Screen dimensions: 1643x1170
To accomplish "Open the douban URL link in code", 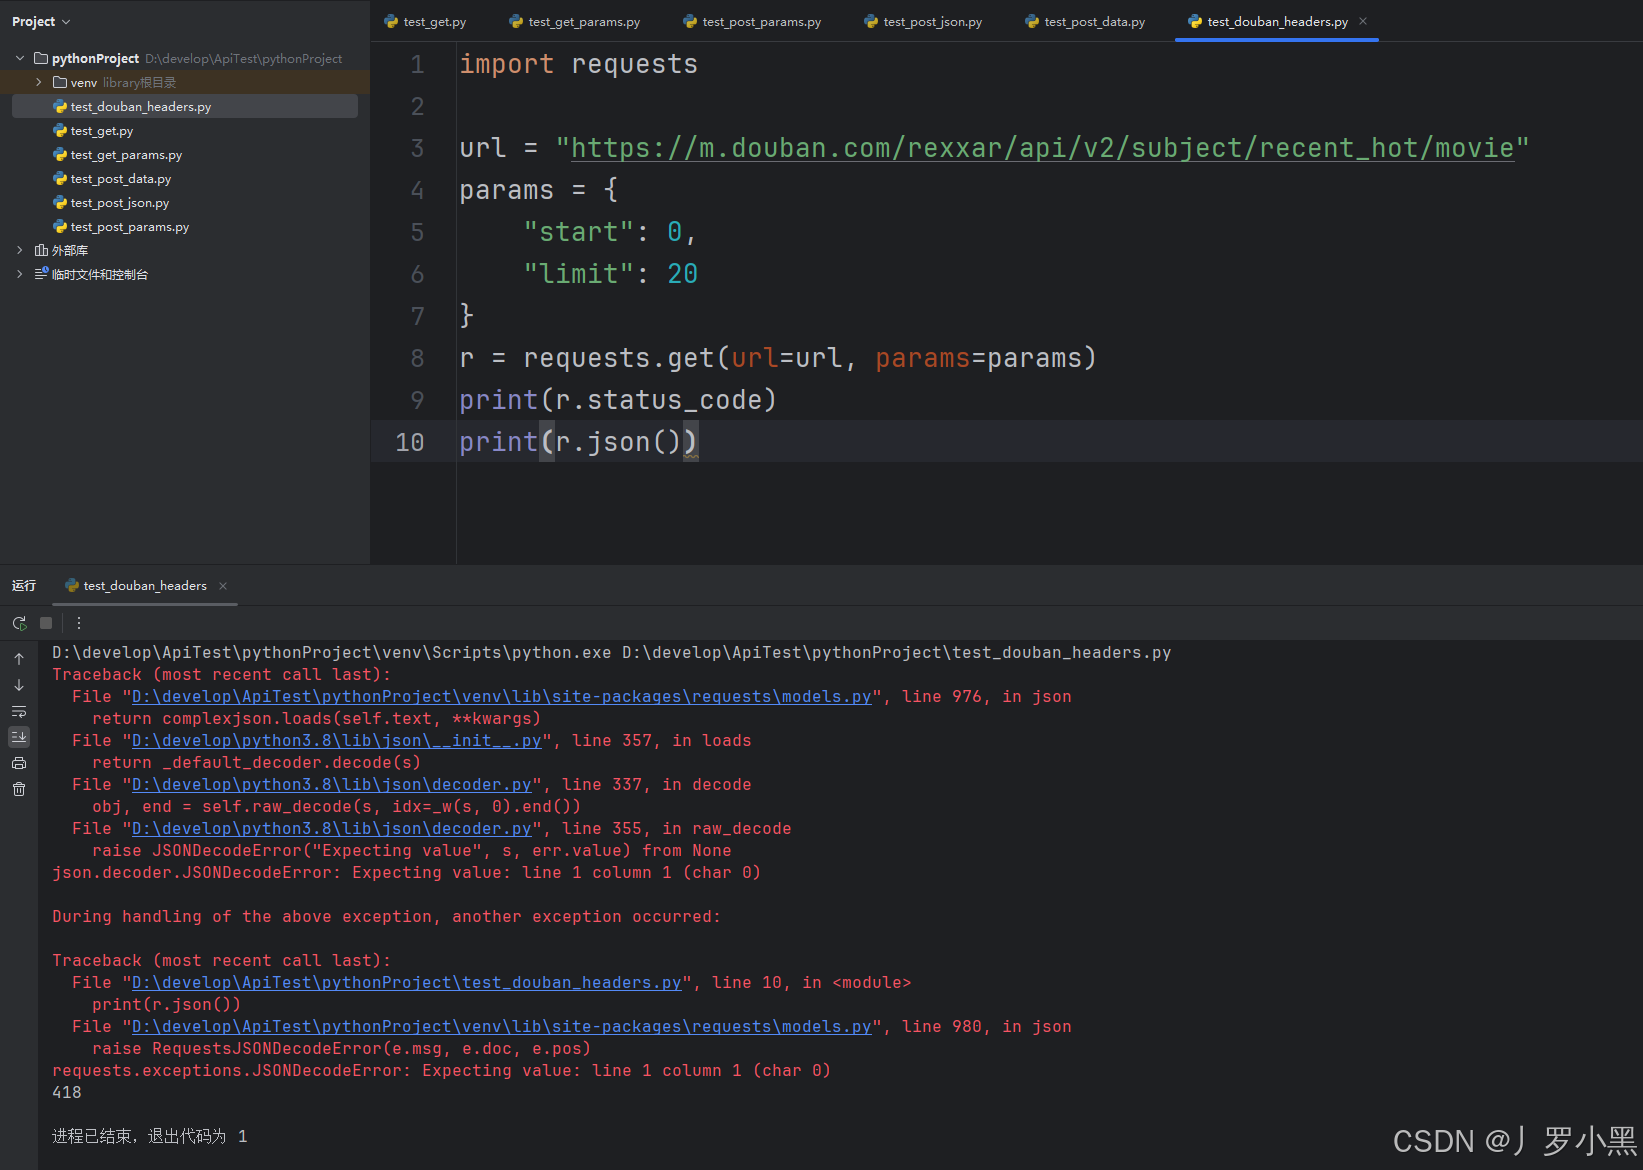I will [x=1042, y=148].
